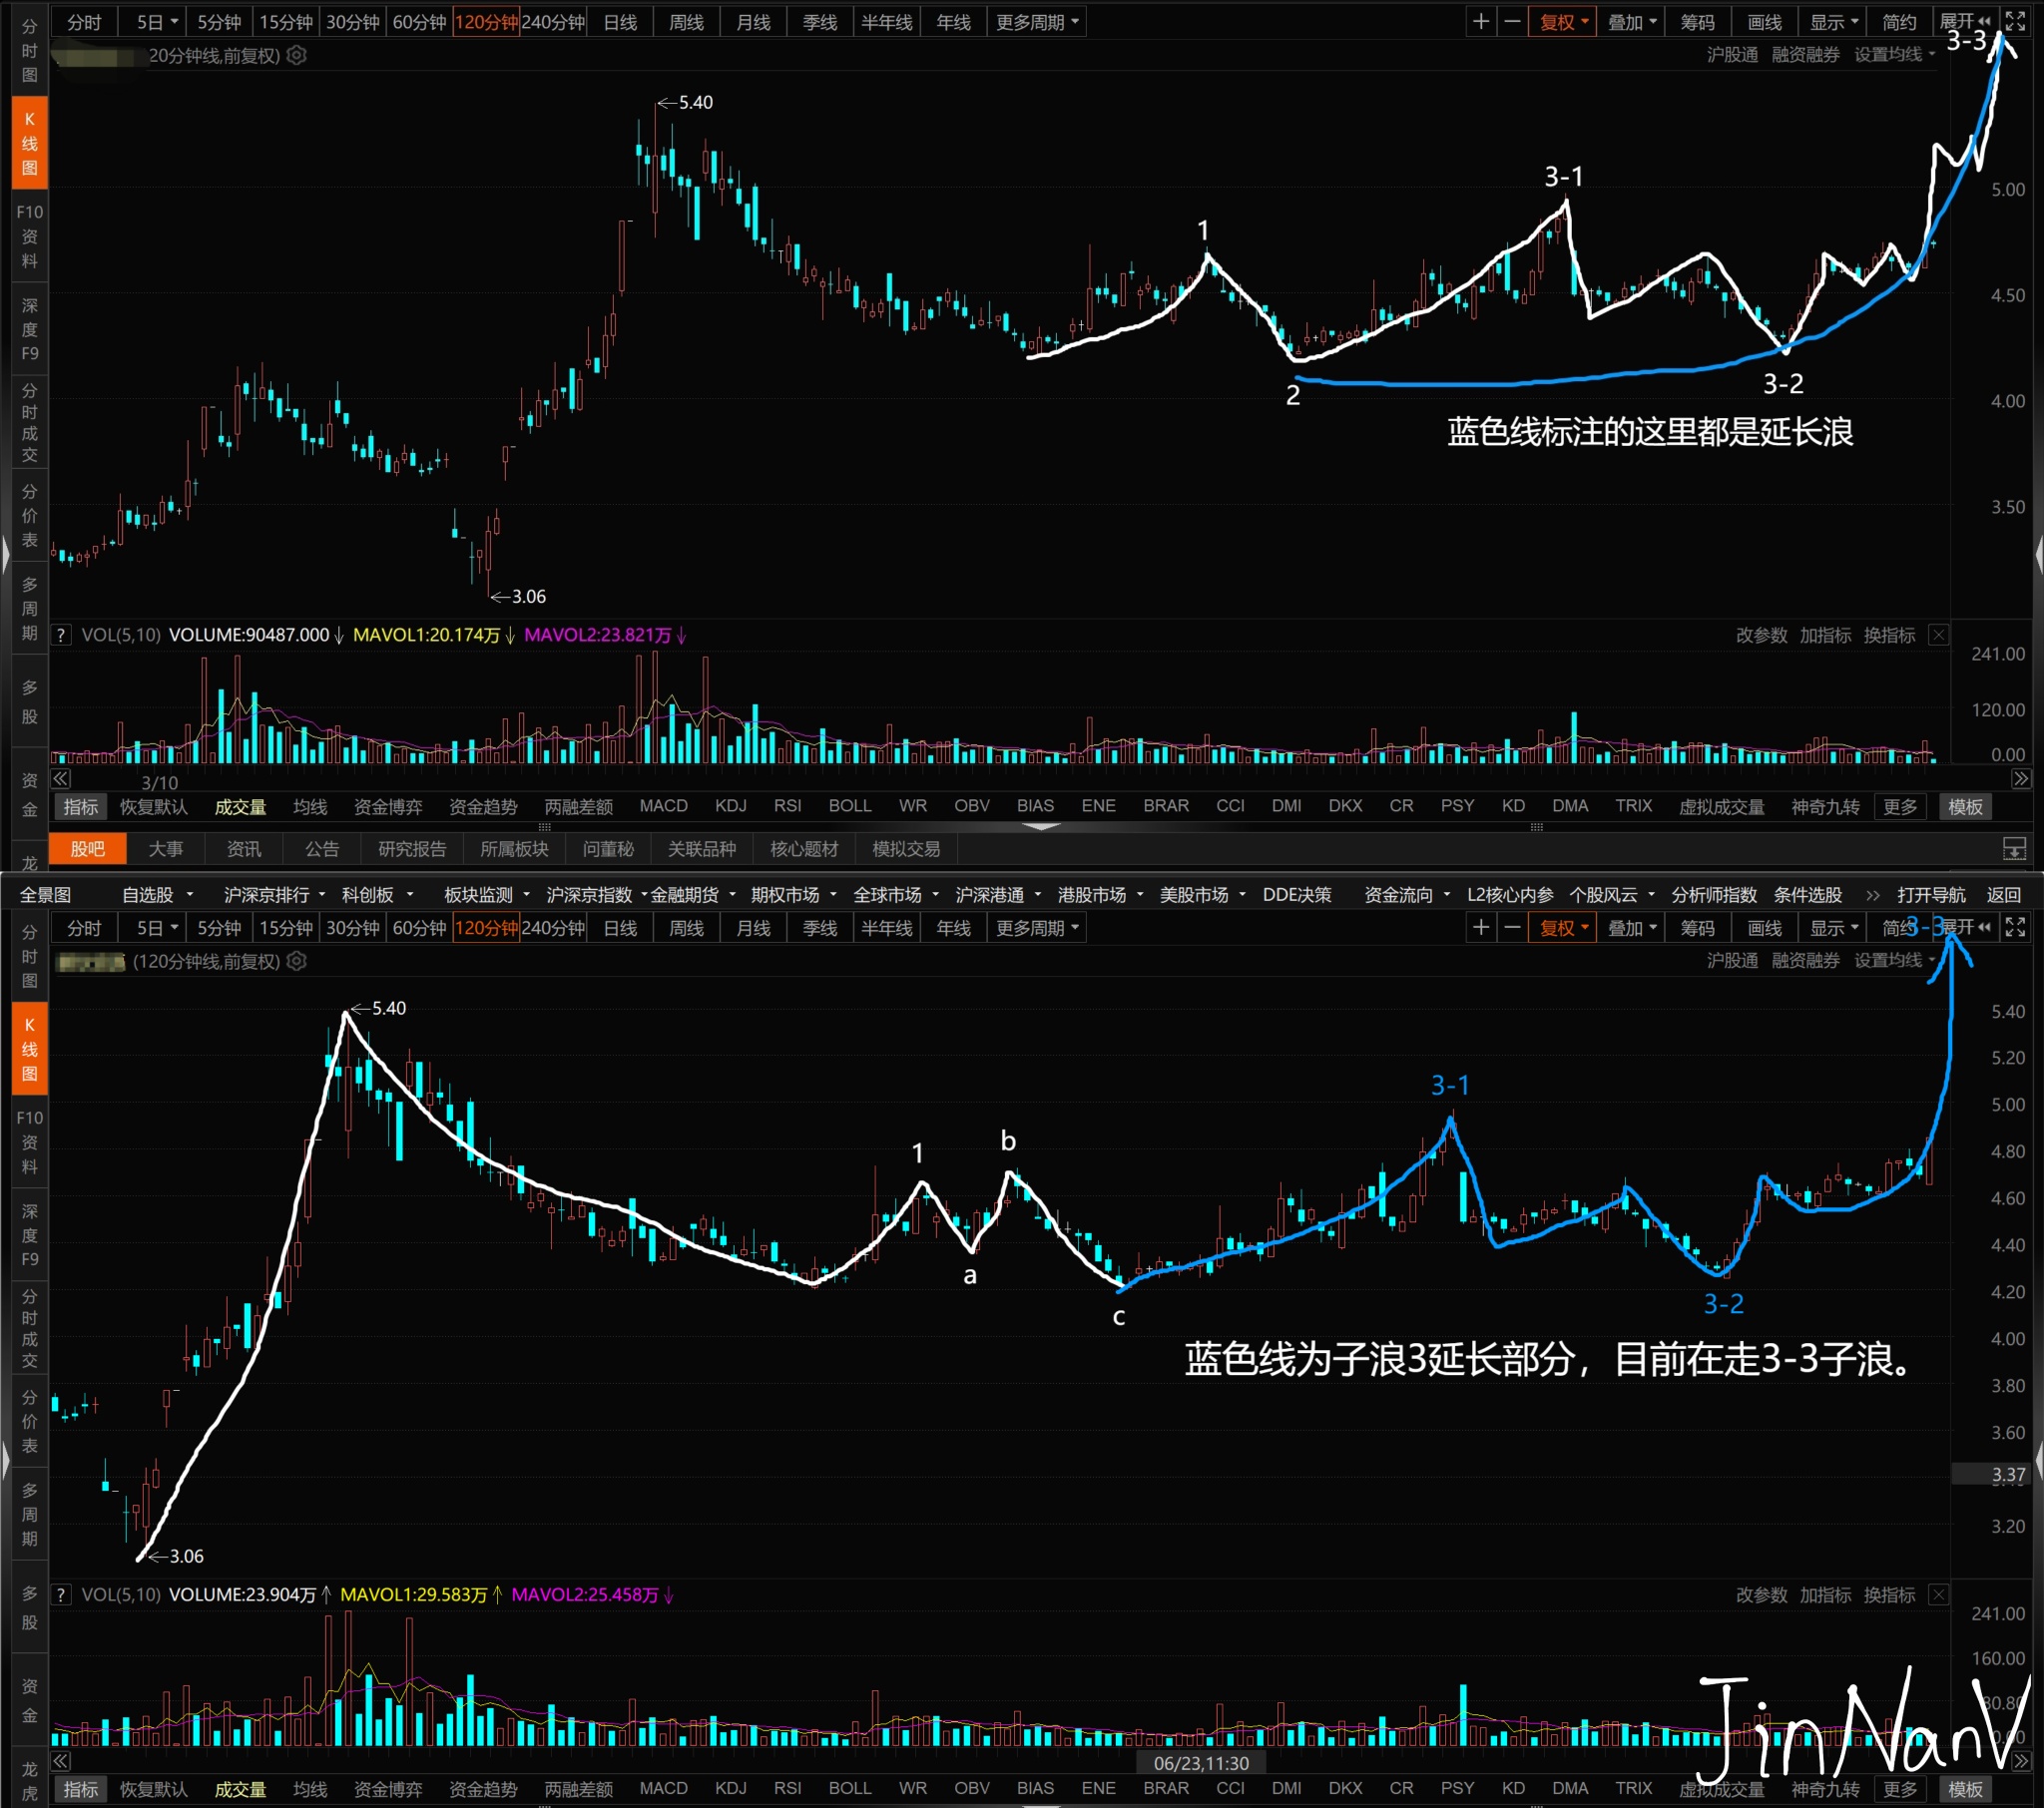Open 分时成交 in upper chart sidebar
2044x1808 pixels.
29,422
